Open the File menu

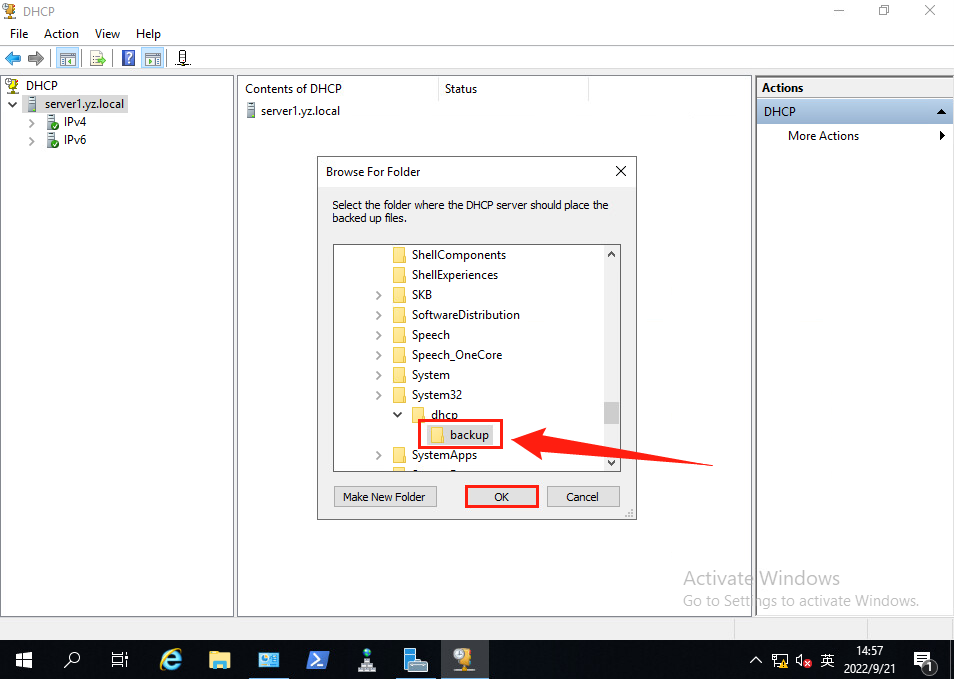[19, 34]
